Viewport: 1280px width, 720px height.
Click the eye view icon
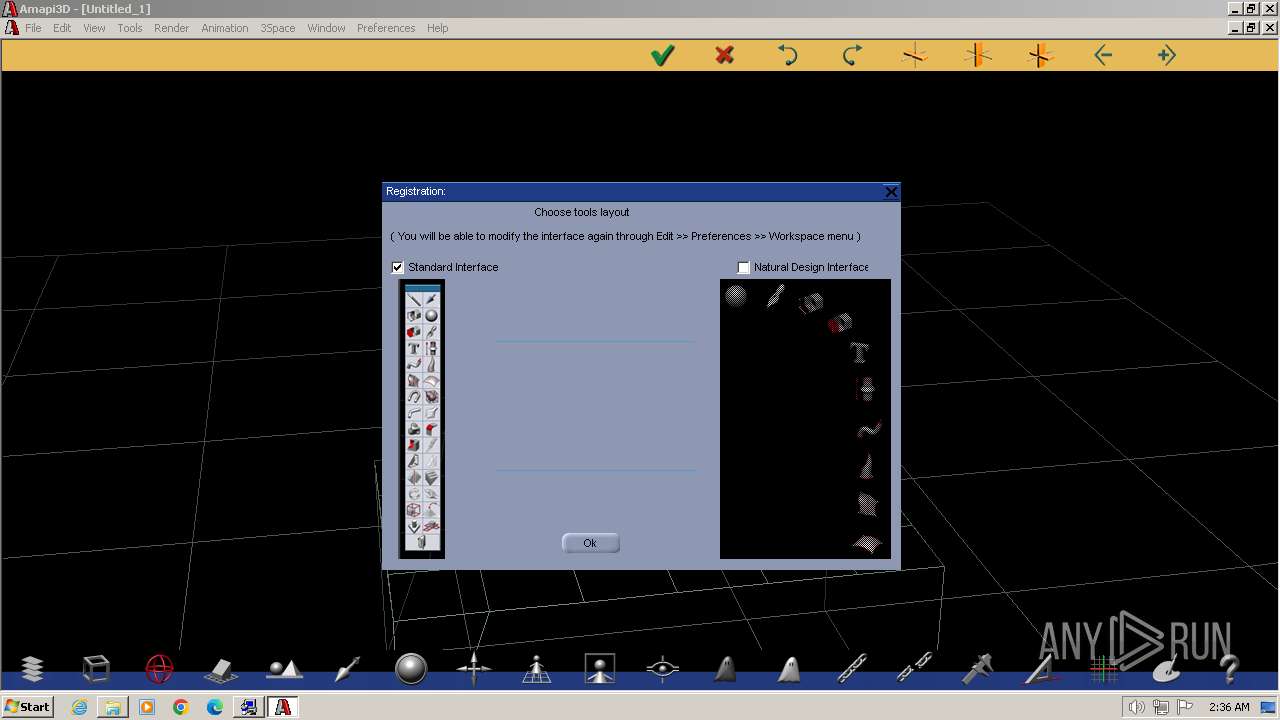click(663, 668)
